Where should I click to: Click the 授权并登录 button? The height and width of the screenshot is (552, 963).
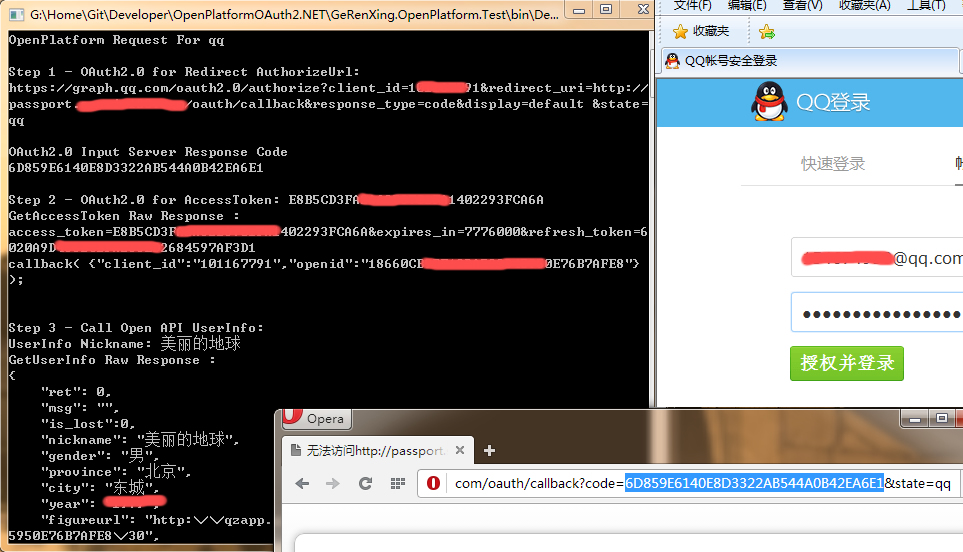point(846,363)
